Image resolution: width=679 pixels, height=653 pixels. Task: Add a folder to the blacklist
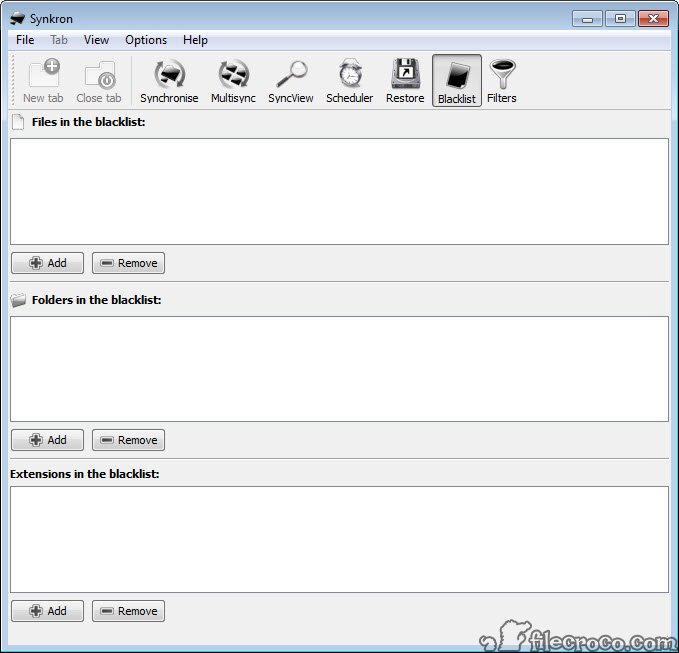pyautogui.click(x=48, y=440)
